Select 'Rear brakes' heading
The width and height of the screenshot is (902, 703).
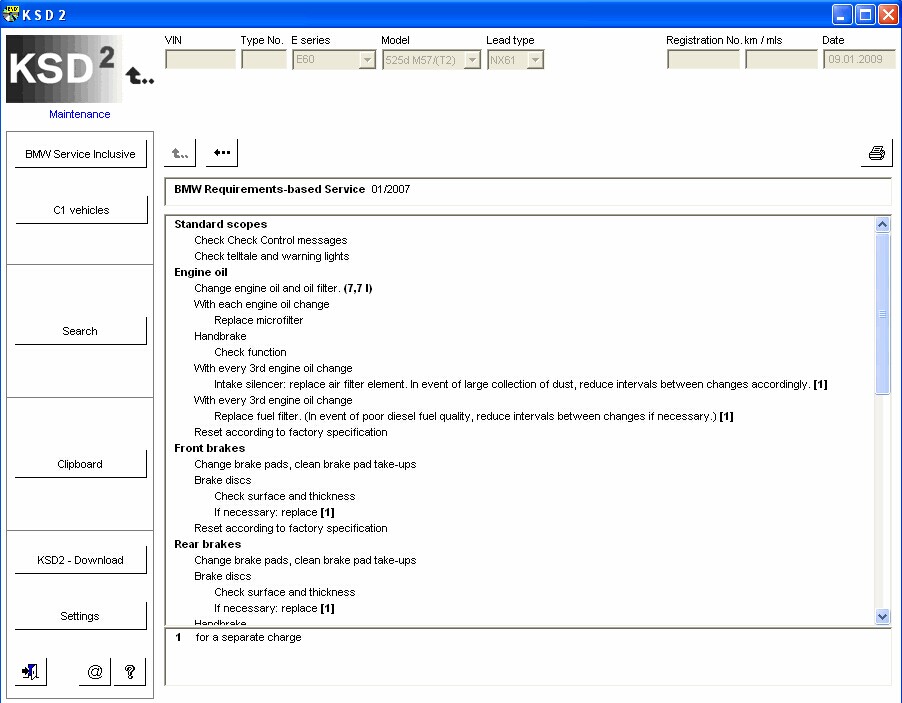click(208, 544)
